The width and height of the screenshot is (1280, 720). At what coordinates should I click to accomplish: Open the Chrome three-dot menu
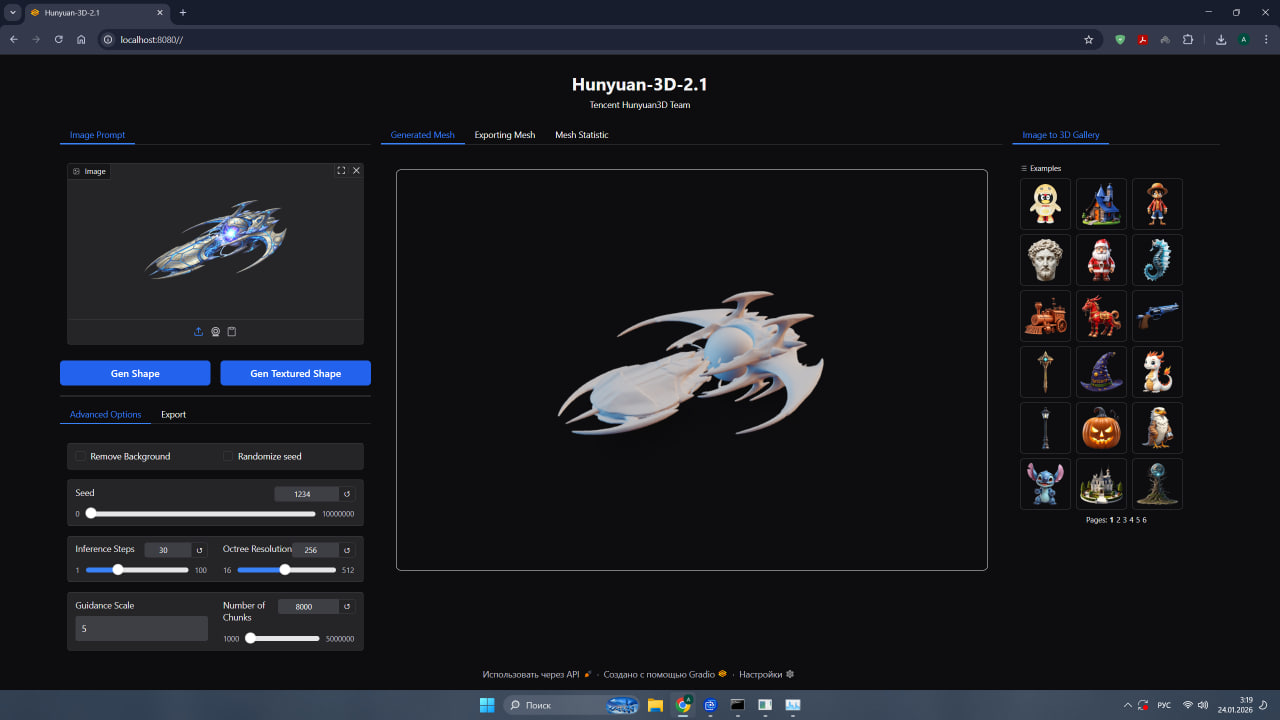click(x=1266, y=40)
